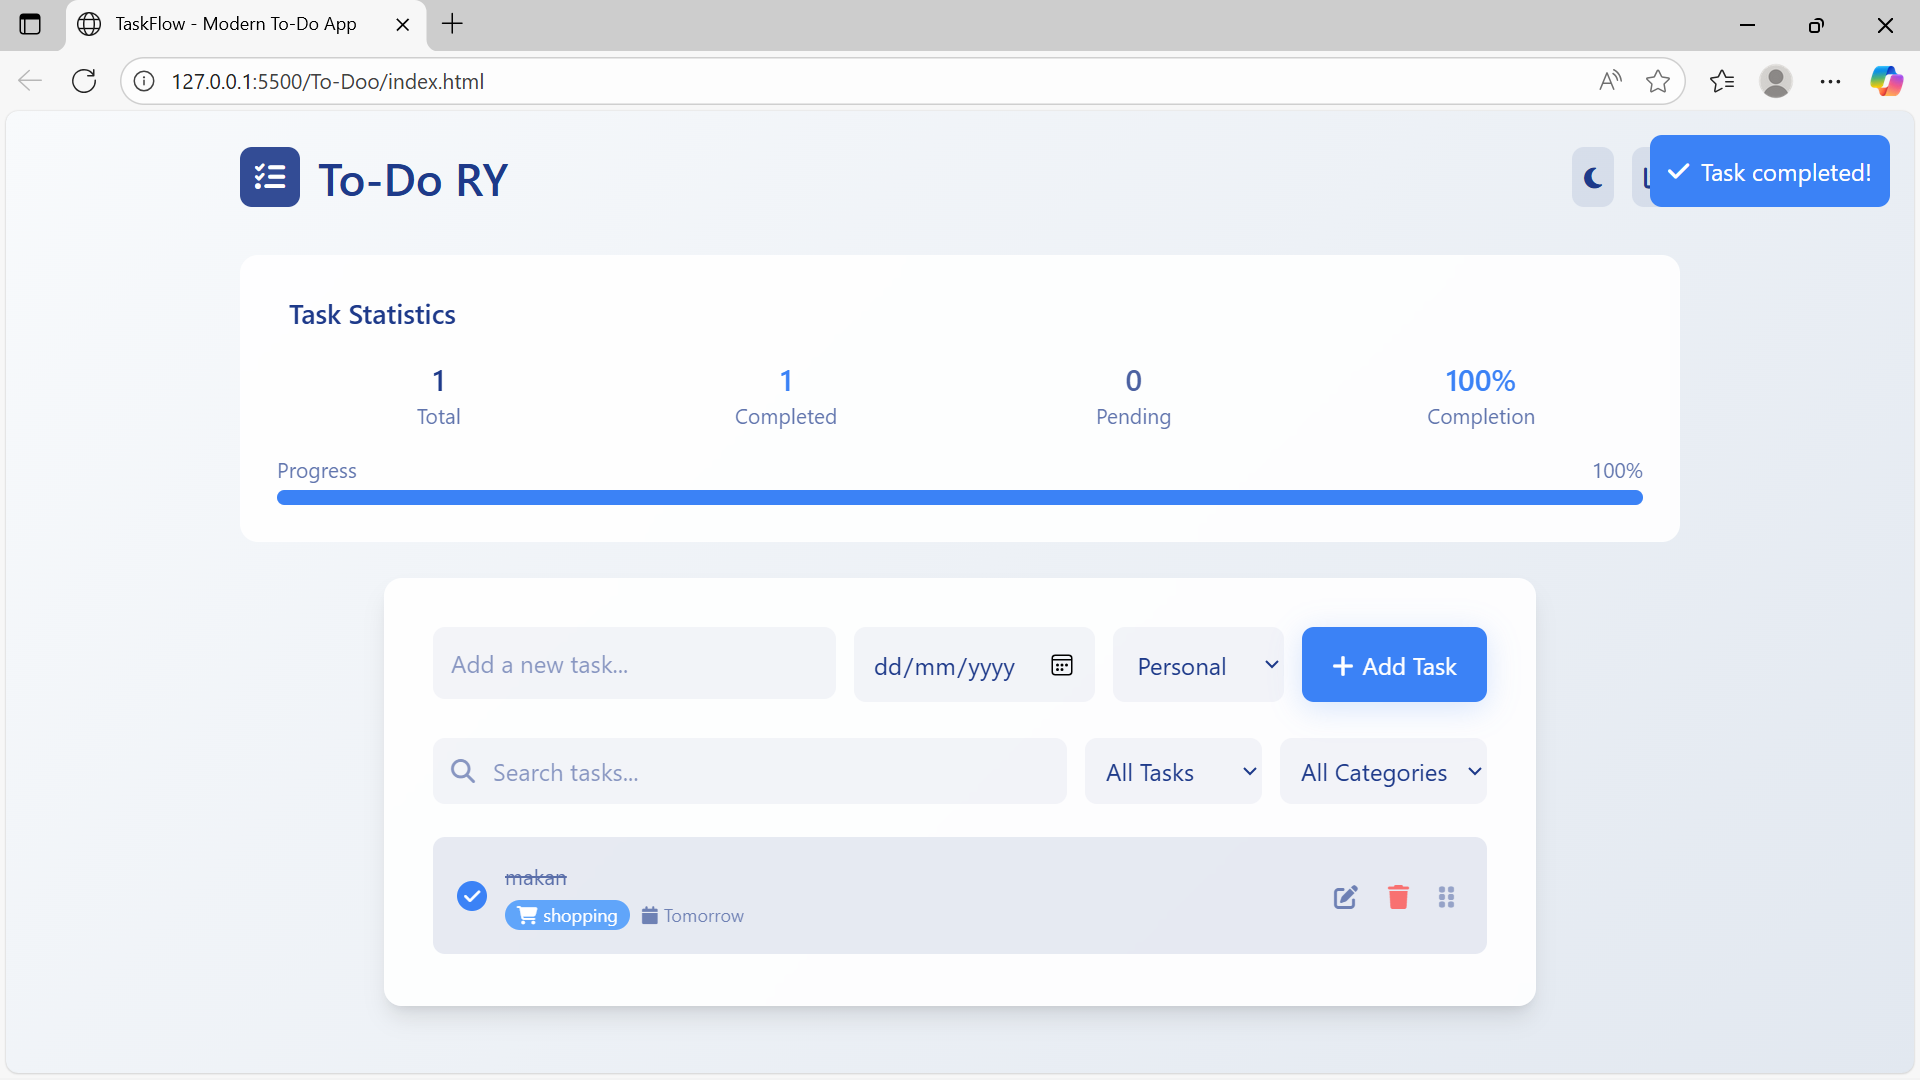Expand the Personal category dropdown
Screen dimensions: 1920x1080
1198,665
